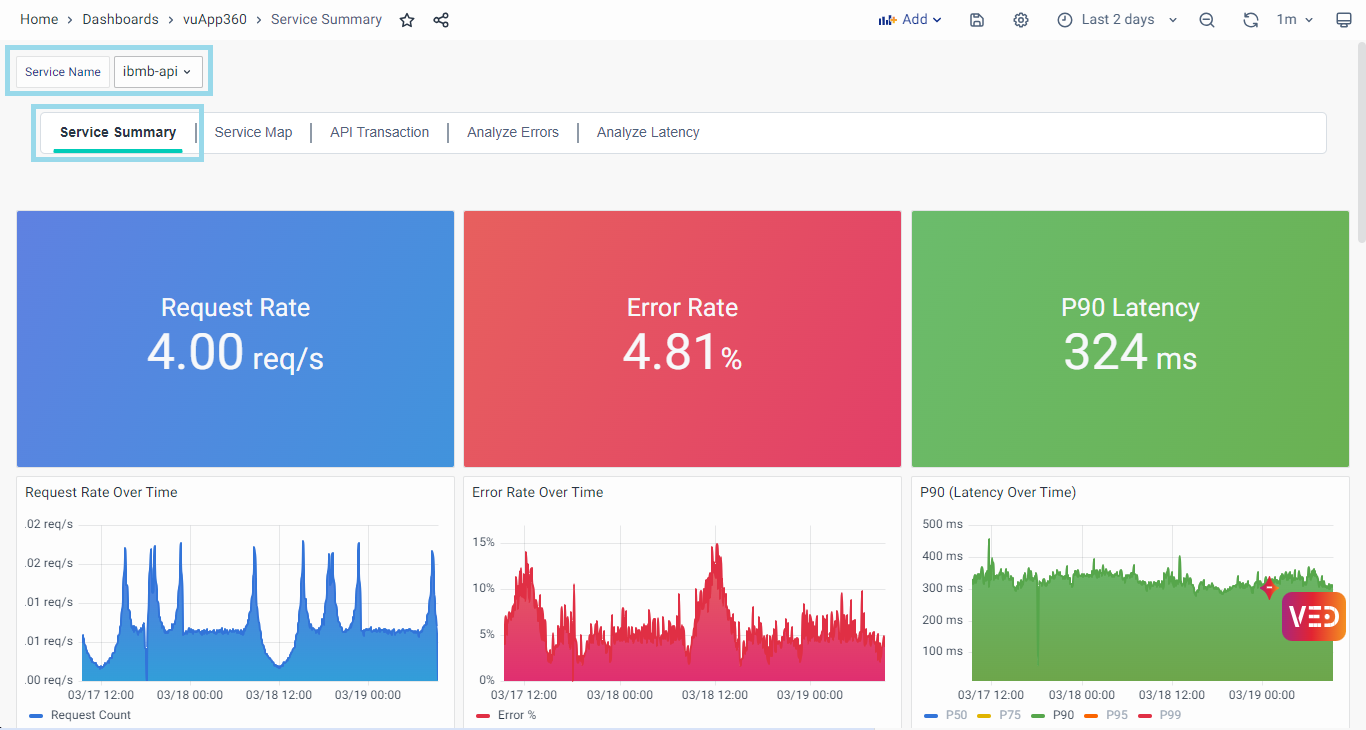This screenshot has width=1366, height=730.
Task: Click the share dashboard icon
Action: pos(441,20)
